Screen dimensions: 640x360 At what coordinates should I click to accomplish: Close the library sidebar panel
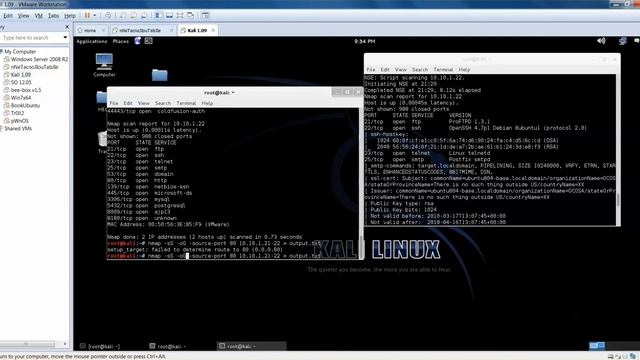click(x=67, y=27)
